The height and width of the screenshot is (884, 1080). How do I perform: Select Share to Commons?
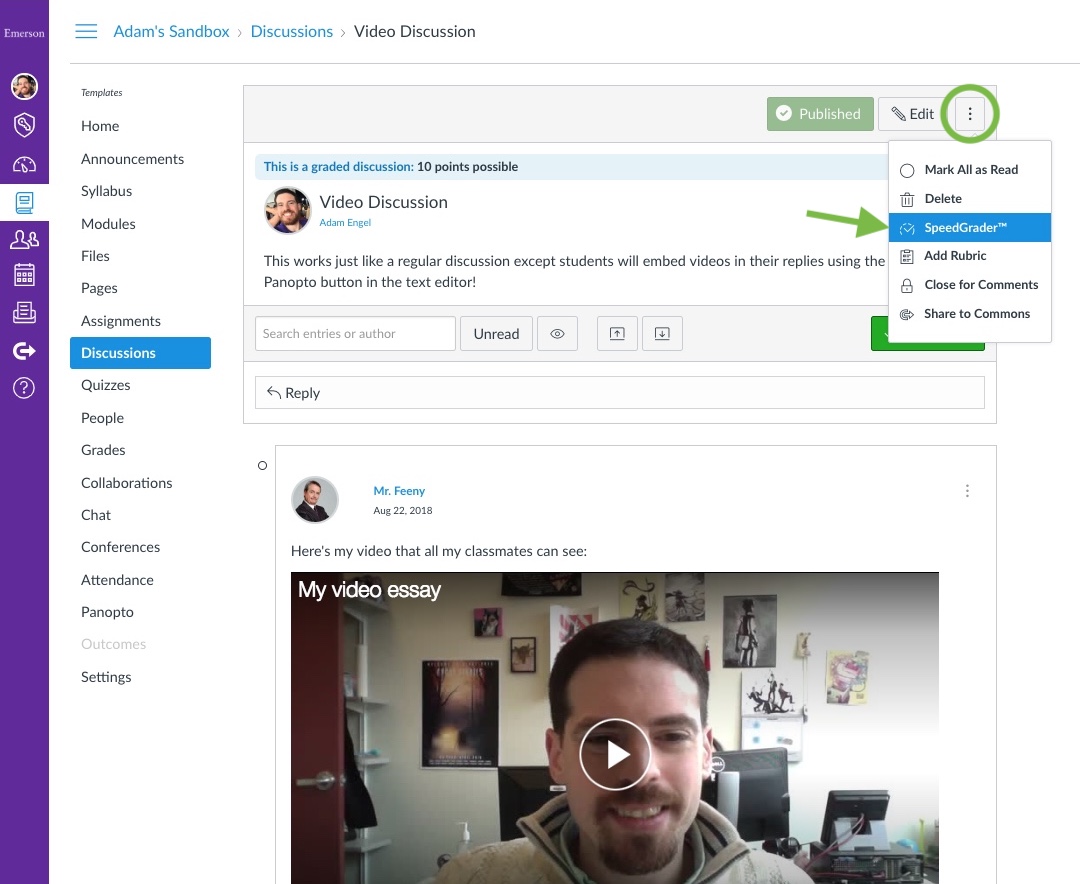click(969, 313)
